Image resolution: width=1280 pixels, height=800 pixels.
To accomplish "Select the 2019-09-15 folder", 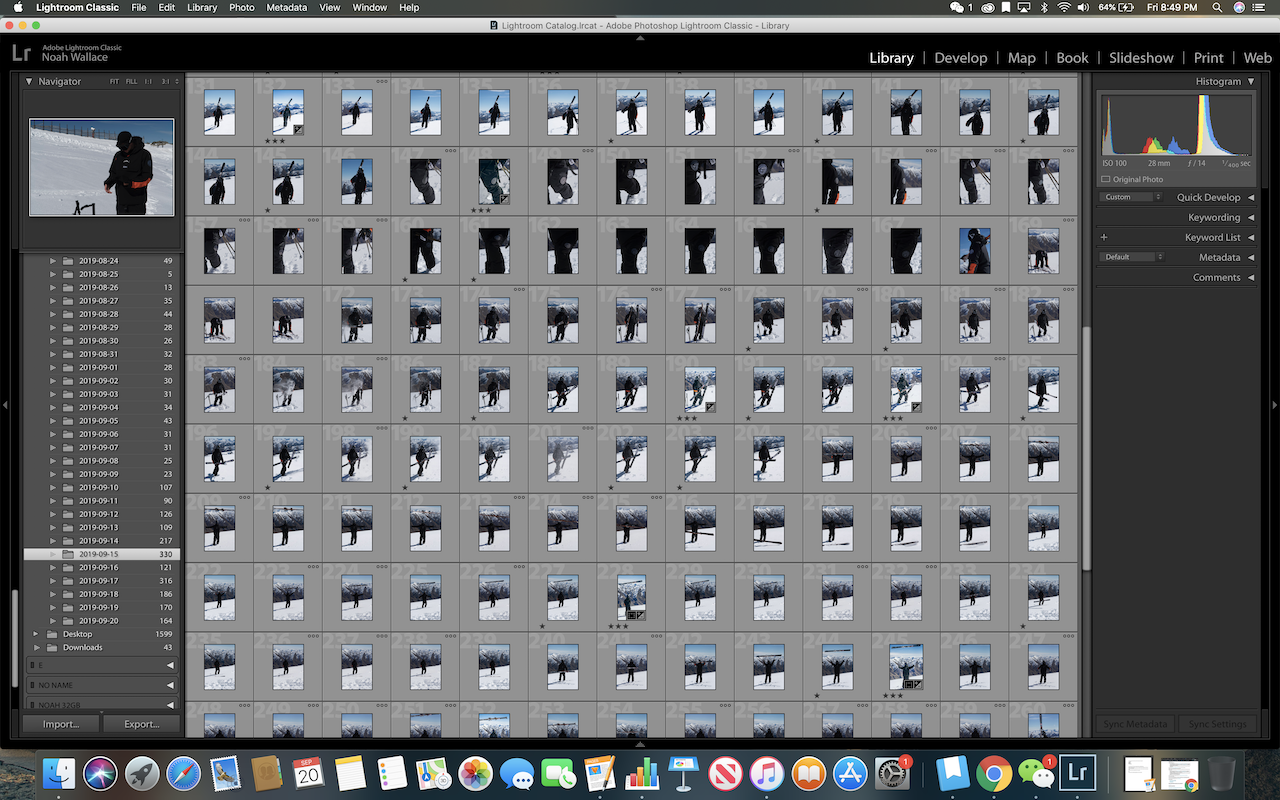I will [x=101, y=554].
